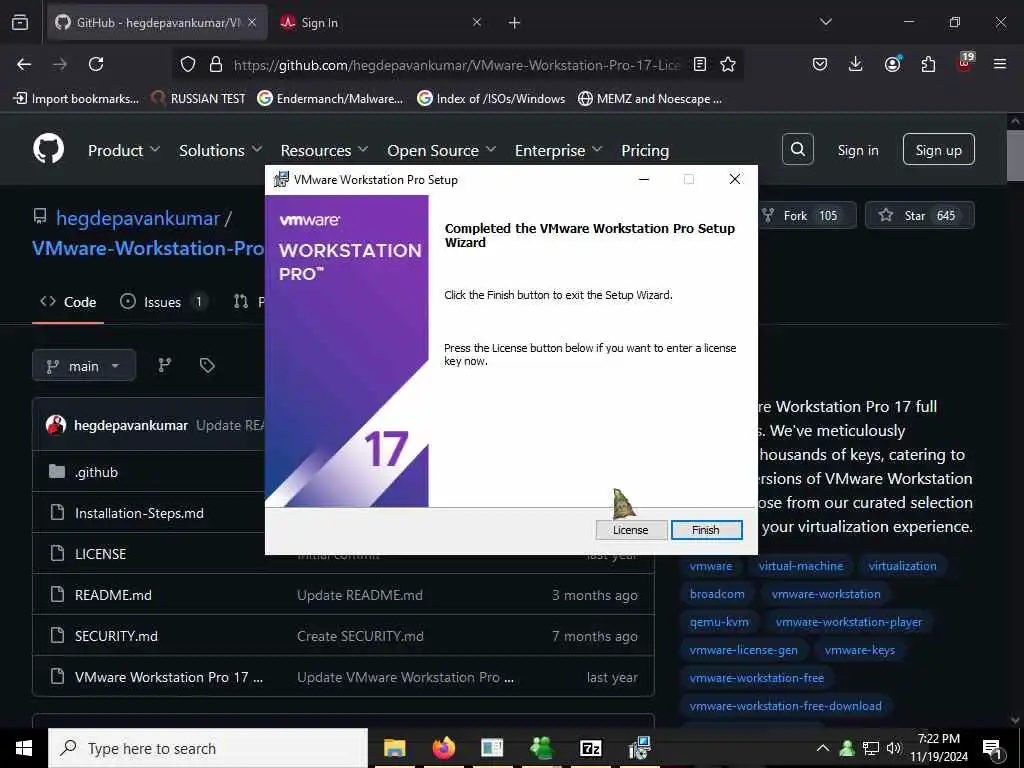Image resolution: width=1024 pixels, height=768 pixels.
Task: Open the Issues tab
Action: (163, 302)
